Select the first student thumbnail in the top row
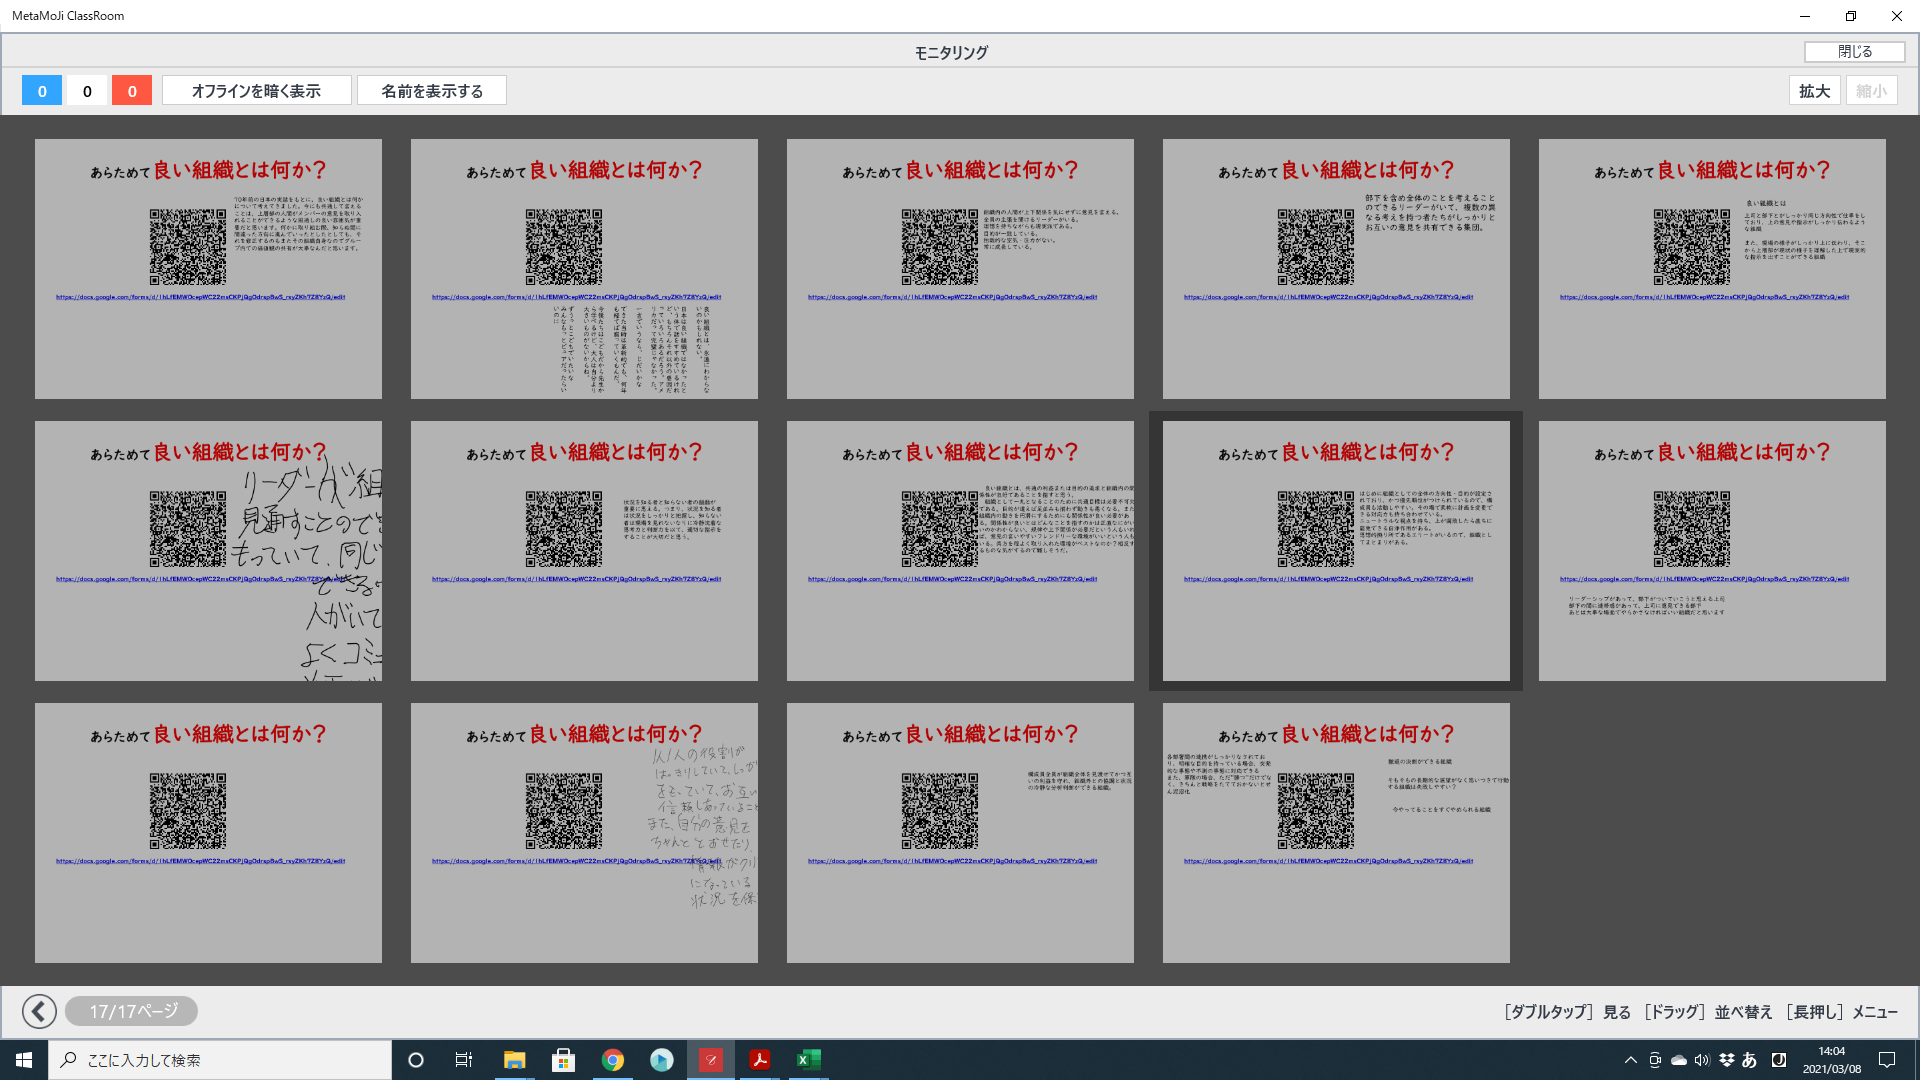Image resolution: width=1920 pixels, height=1080 pixels. pos(208,269)
